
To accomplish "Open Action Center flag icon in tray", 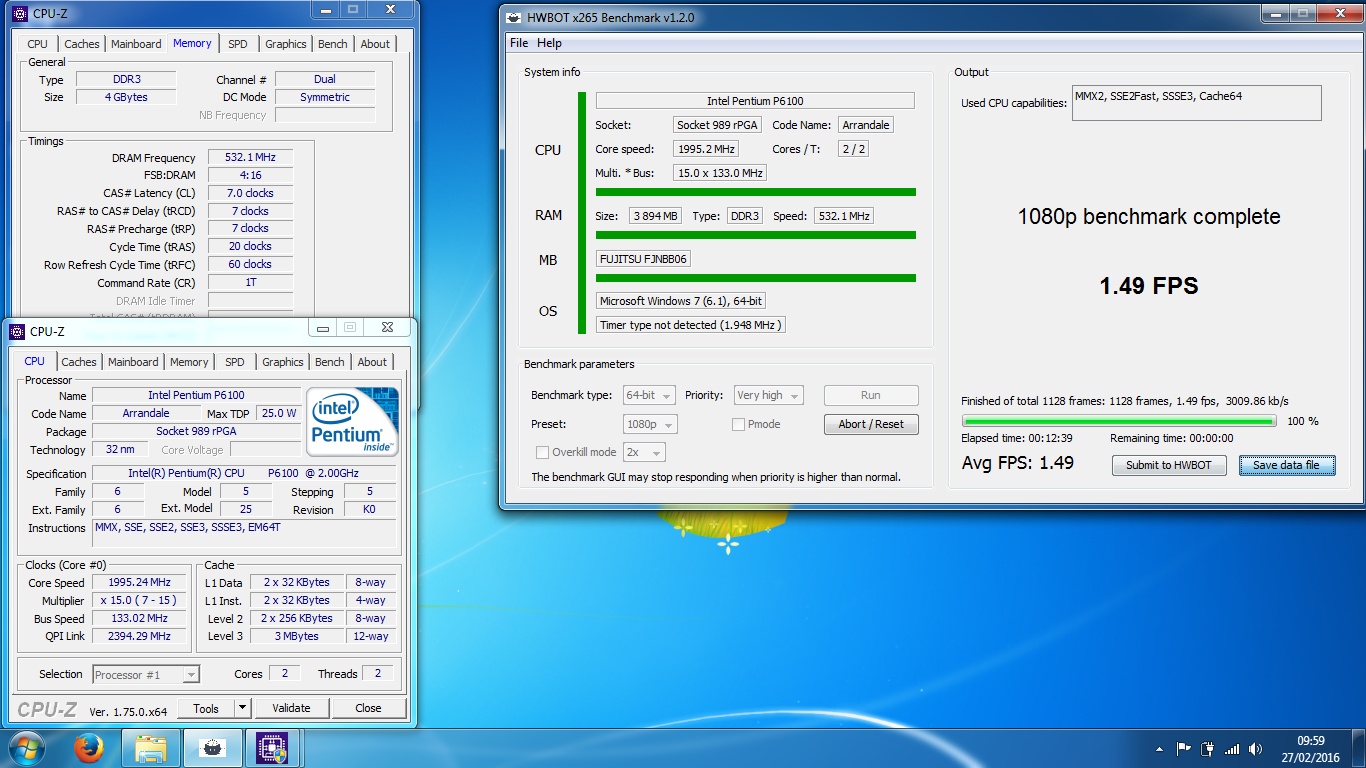I will (1183, 748).
